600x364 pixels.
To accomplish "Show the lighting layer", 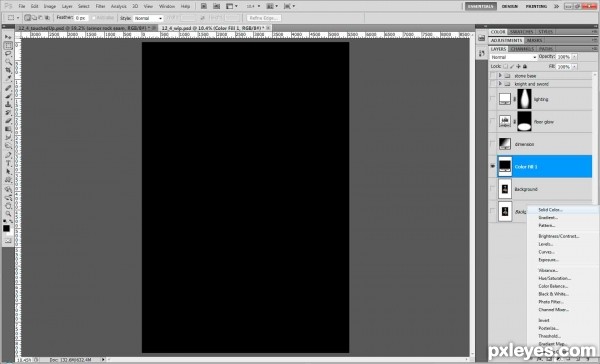I will [492, 99].
